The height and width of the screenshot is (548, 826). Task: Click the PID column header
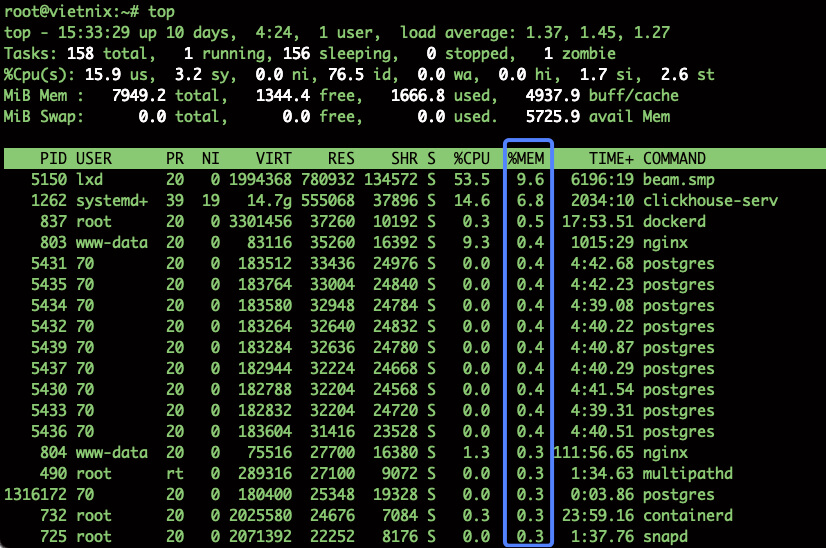tap(53, 158)
